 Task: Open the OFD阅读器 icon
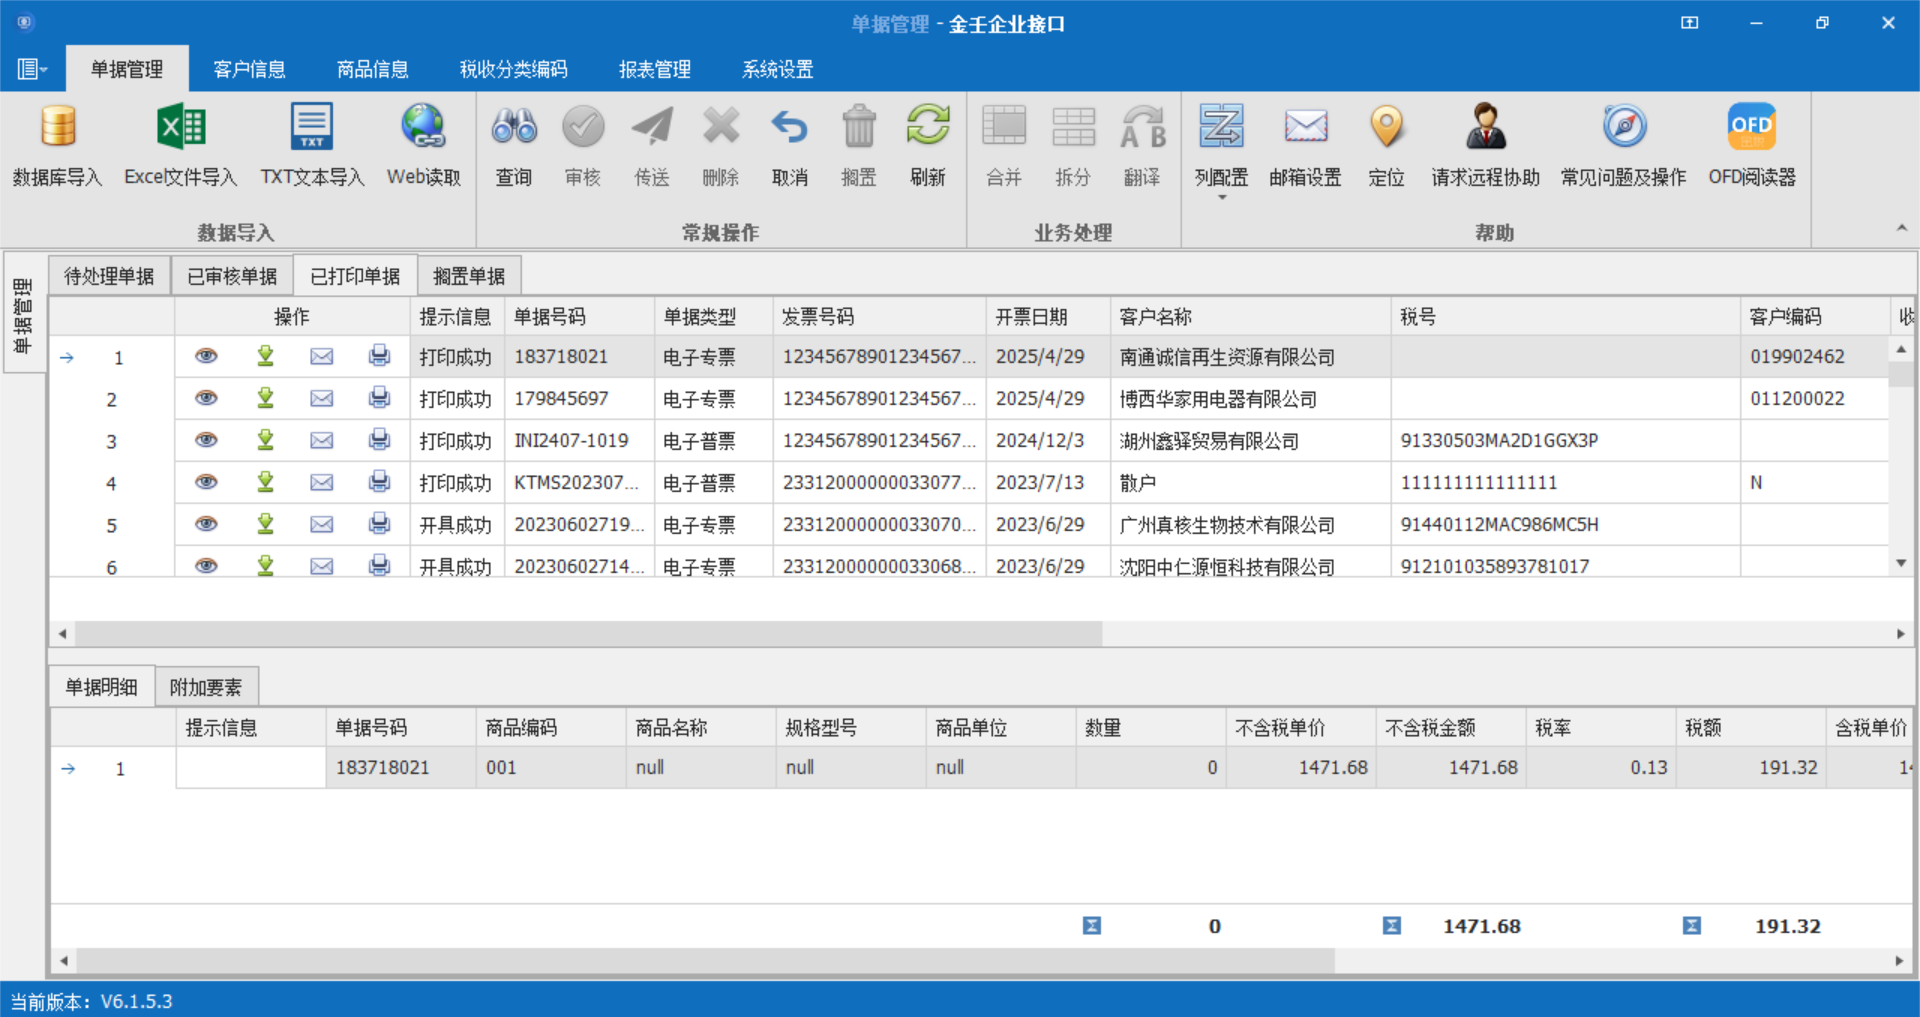coord(1751,128)
